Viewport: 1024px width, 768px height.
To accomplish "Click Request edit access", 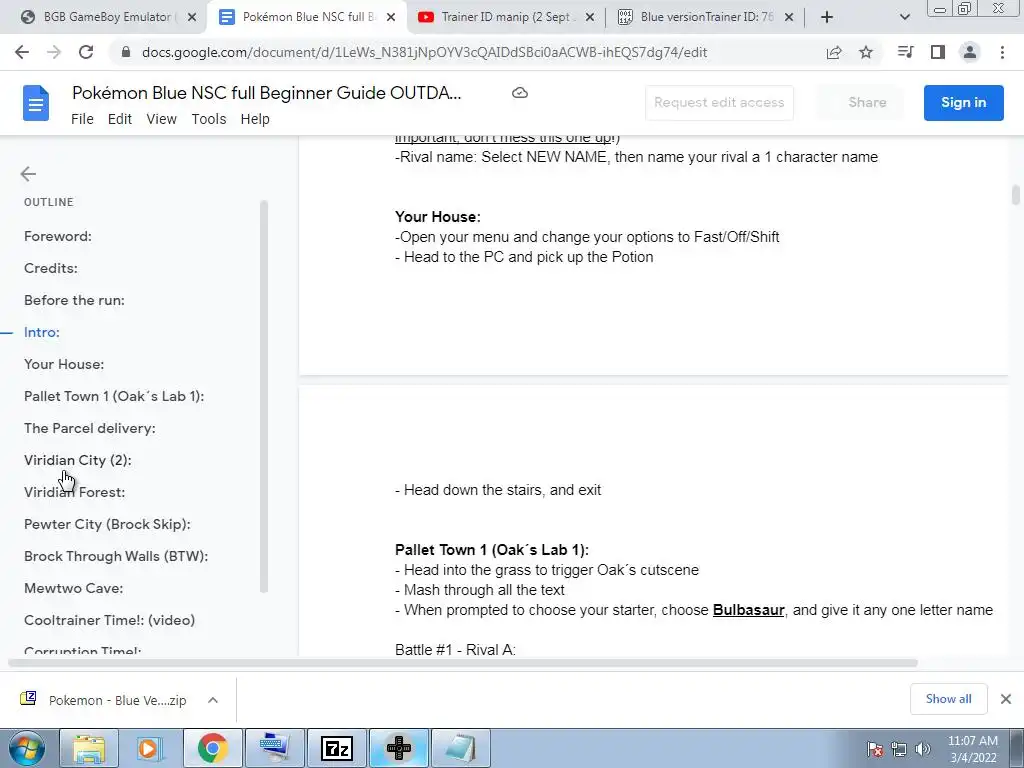I will [719, 103].
